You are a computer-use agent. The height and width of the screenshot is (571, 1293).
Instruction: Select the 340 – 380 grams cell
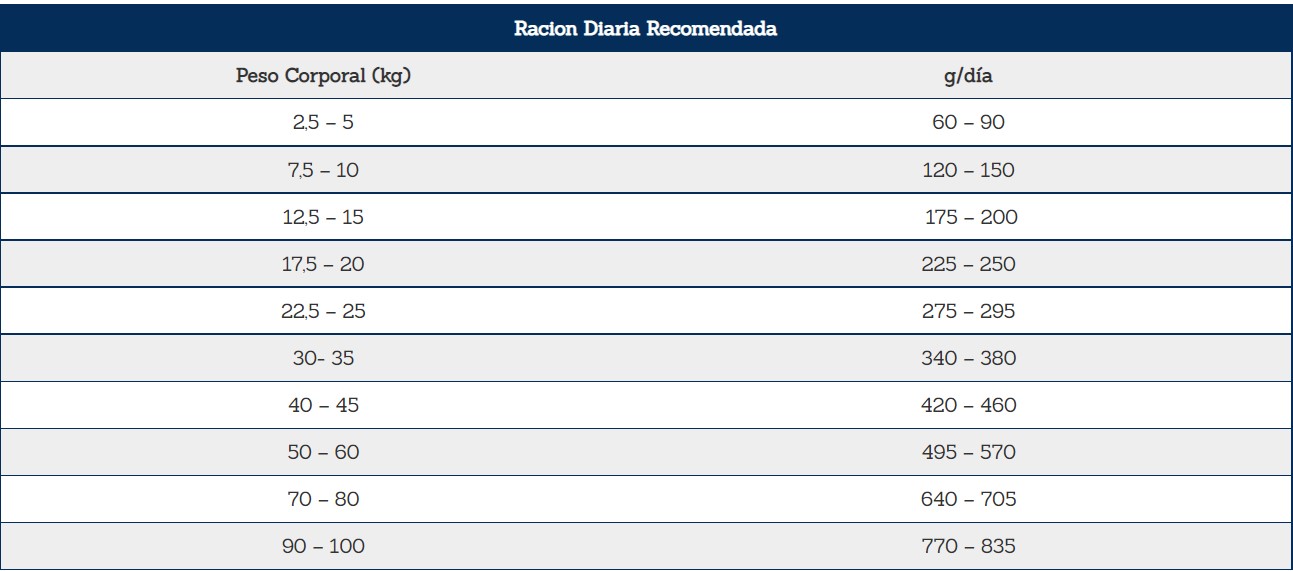968,358
